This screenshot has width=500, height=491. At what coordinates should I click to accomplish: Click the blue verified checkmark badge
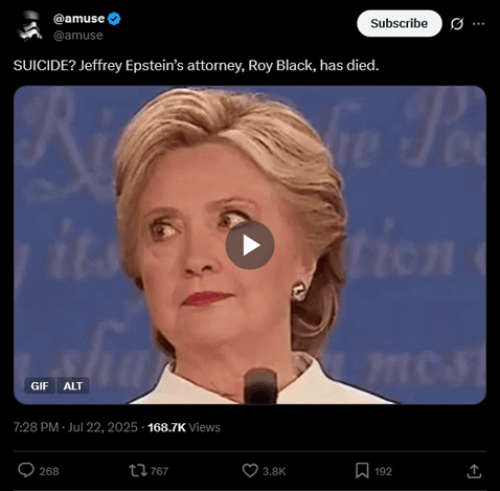[114, 19]
